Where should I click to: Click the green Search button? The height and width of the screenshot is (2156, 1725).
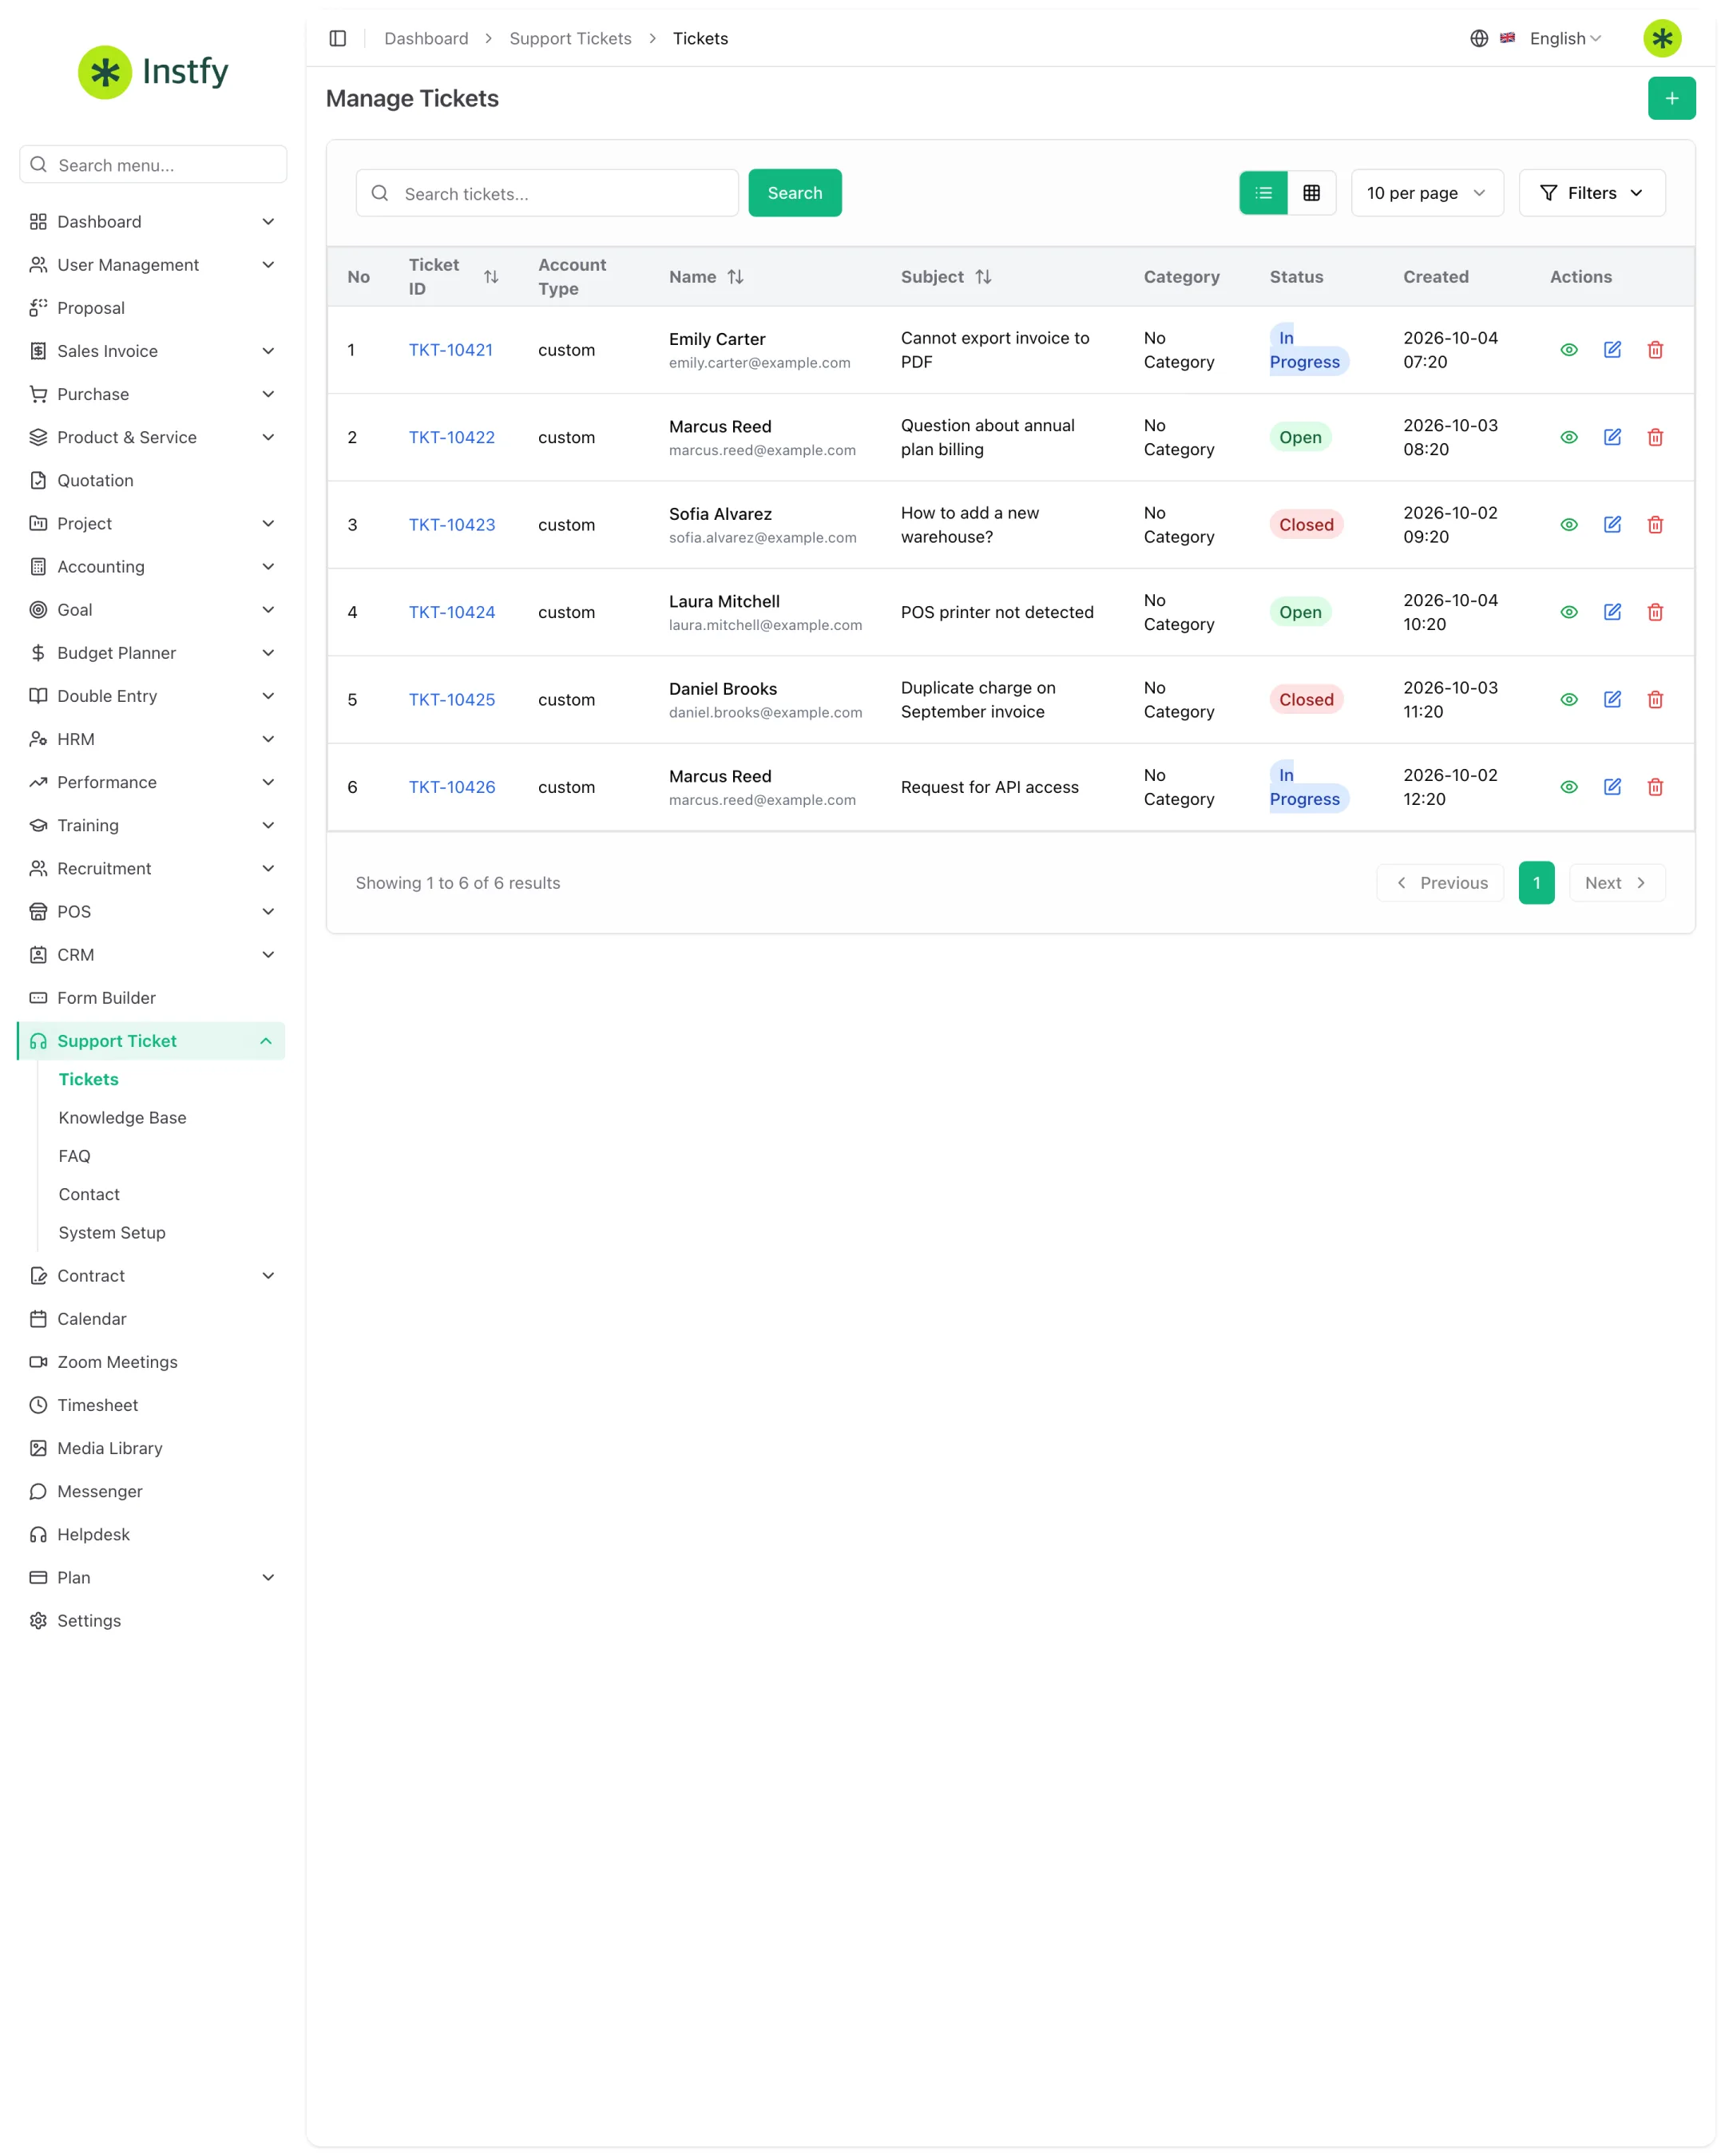tap(794, 193)
